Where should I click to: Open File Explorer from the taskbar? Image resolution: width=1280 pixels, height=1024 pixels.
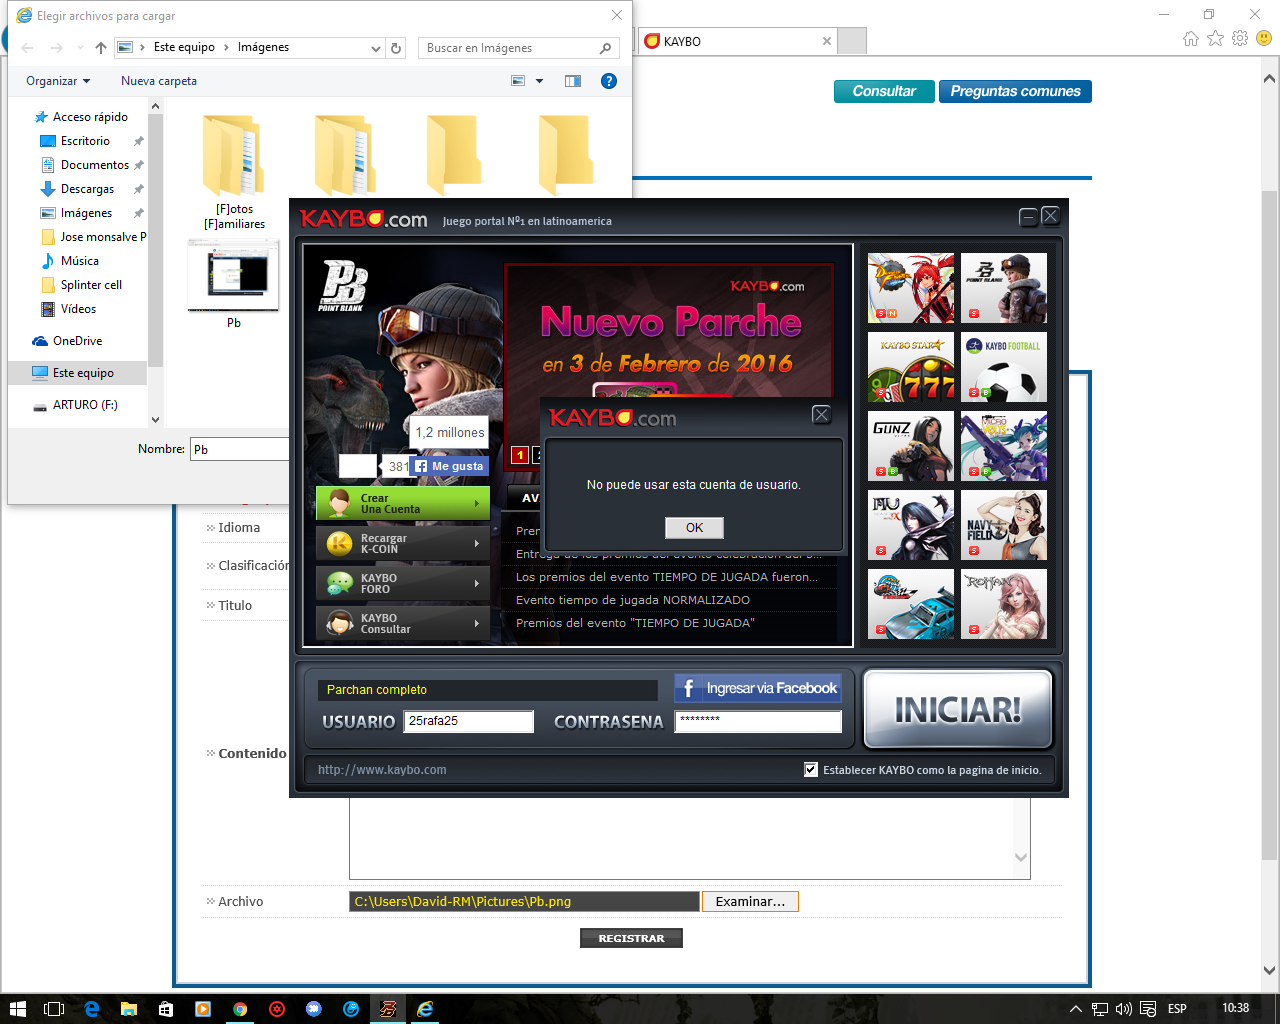128,1009
